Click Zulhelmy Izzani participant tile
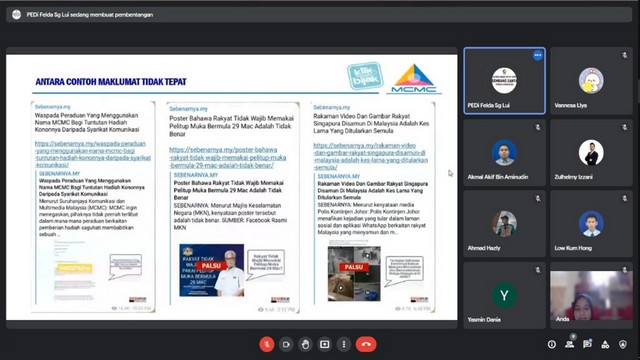The image size is (640, 360). tap(591, 152)
